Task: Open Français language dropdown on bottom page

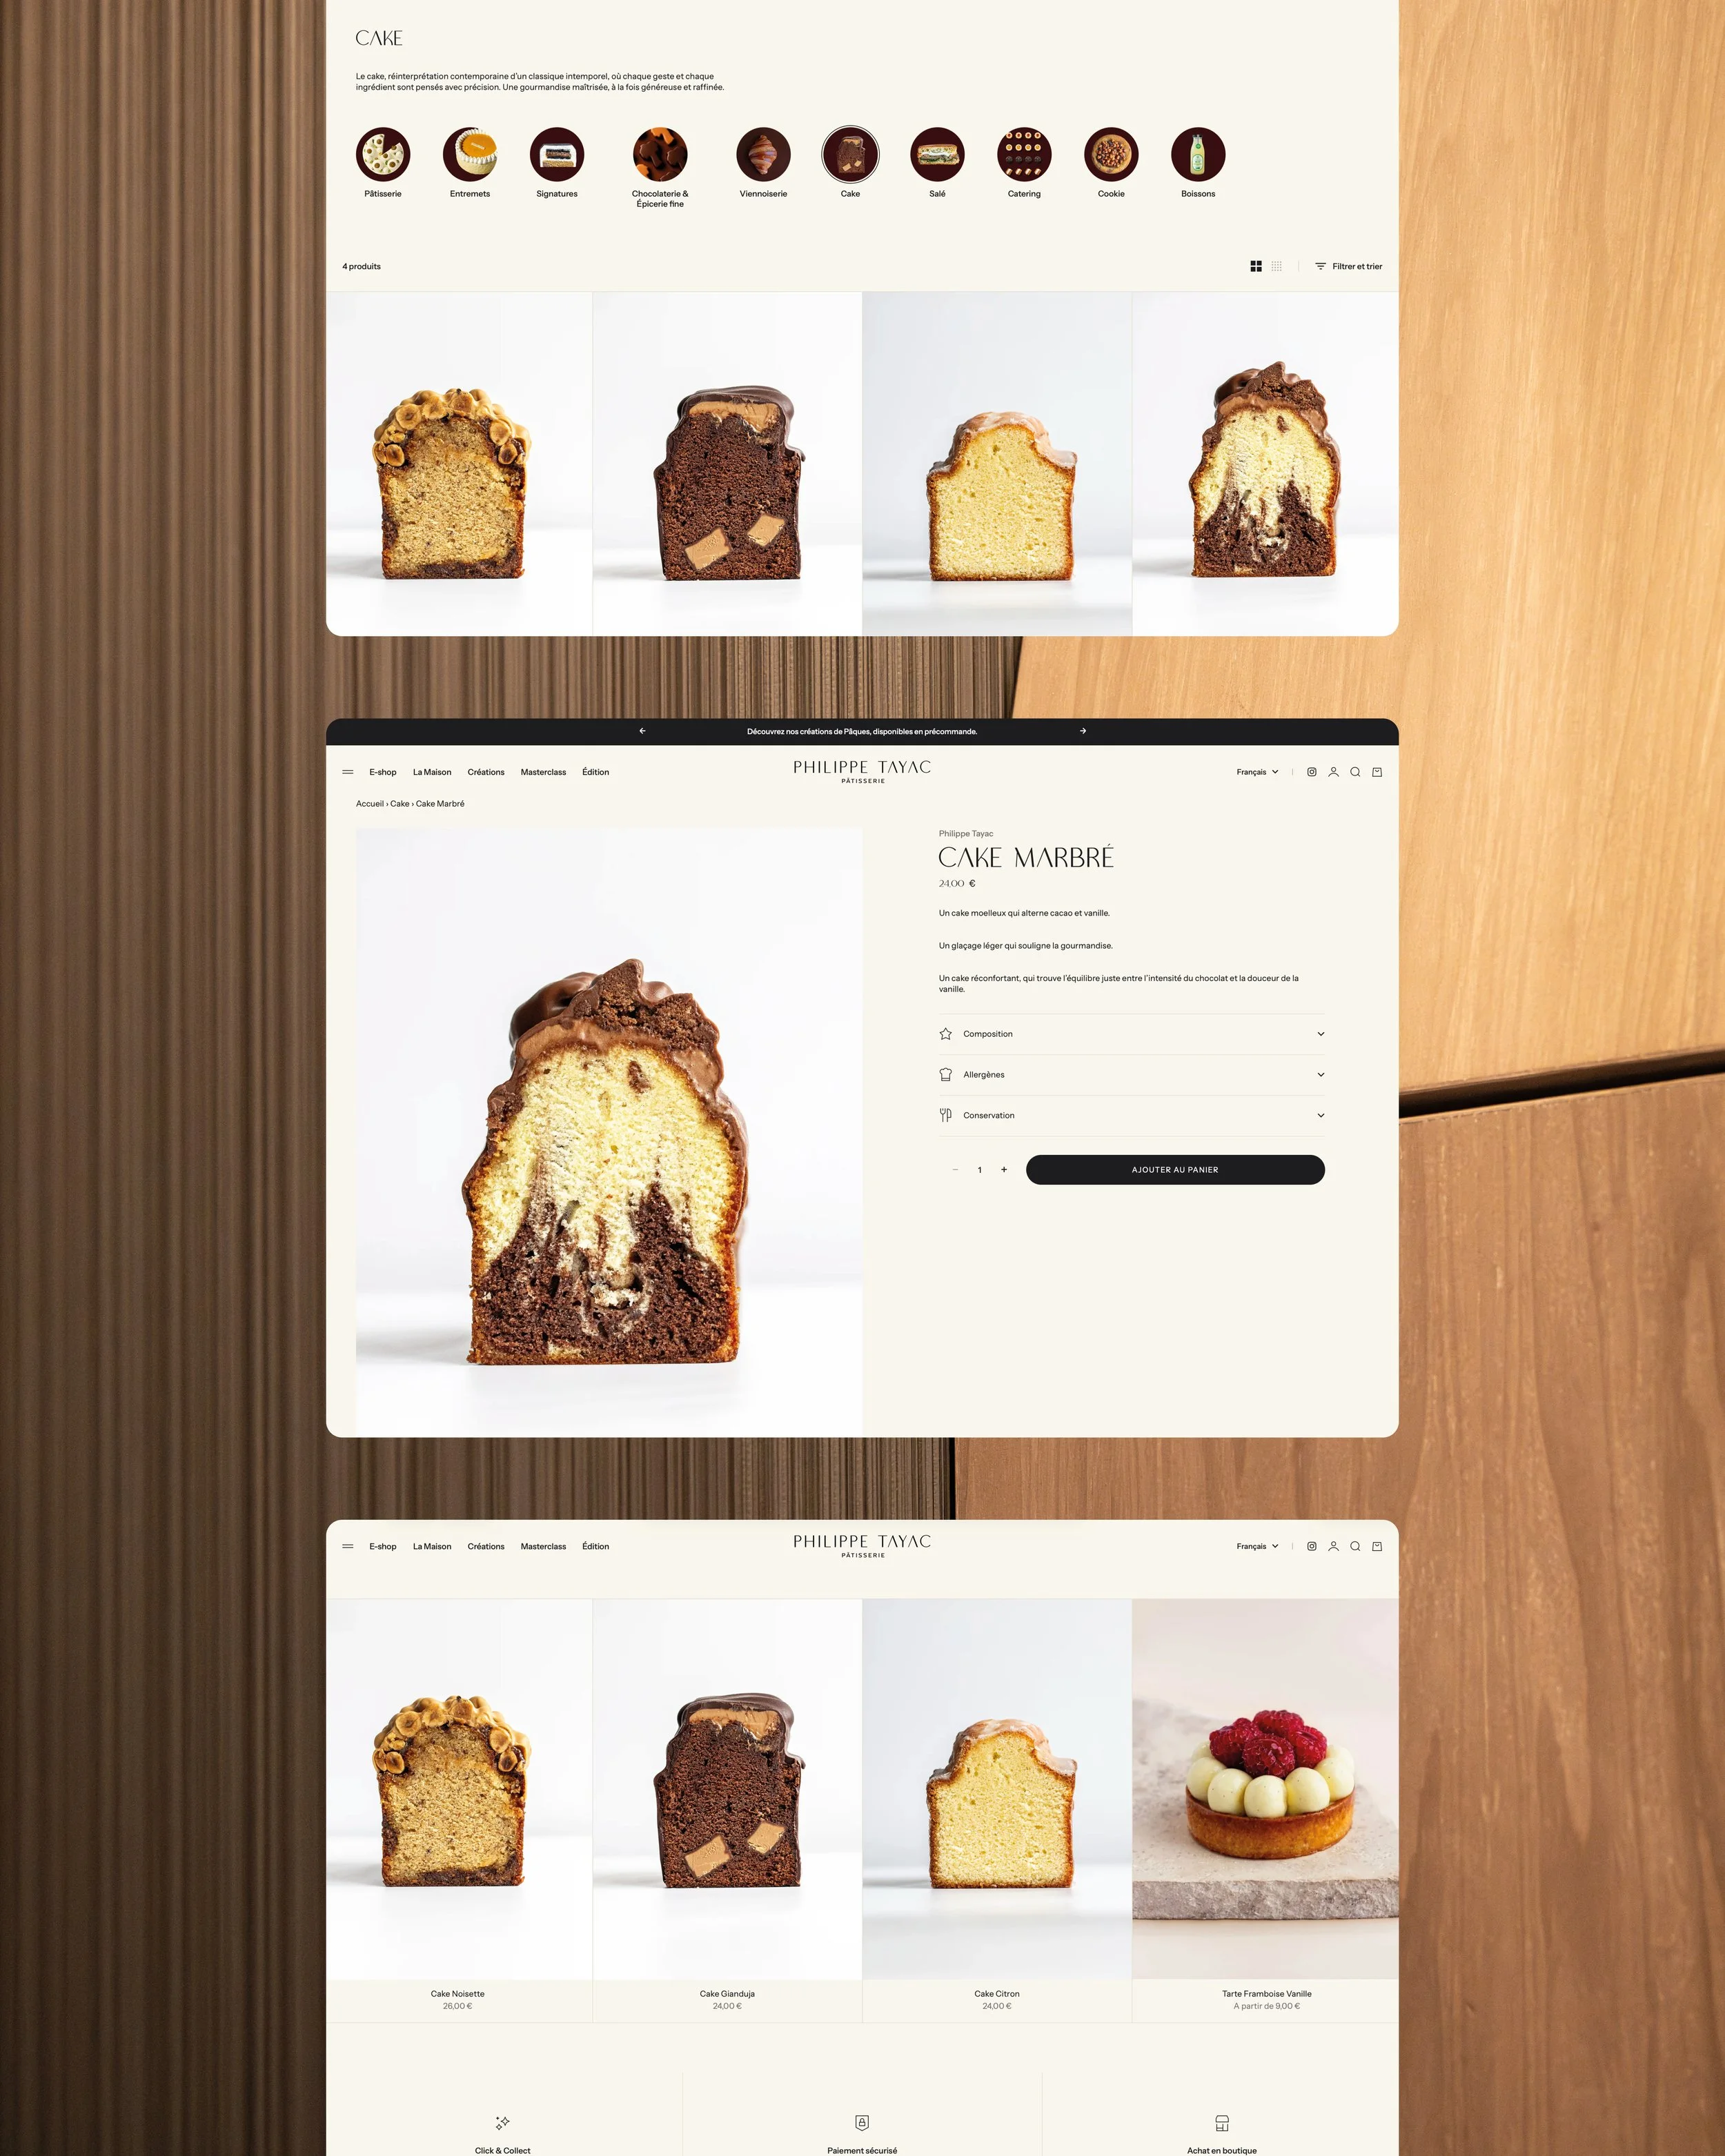Action: point(1257,1546)
